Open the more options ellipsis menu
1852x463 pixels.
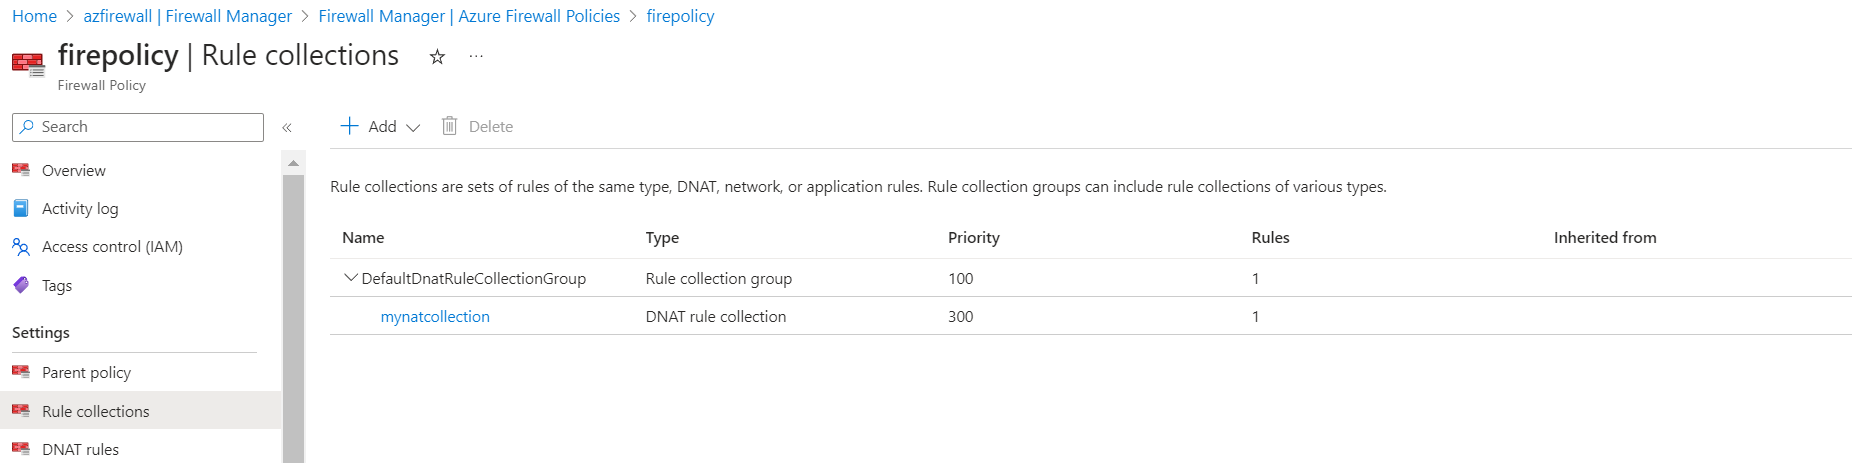pos(476,57)
